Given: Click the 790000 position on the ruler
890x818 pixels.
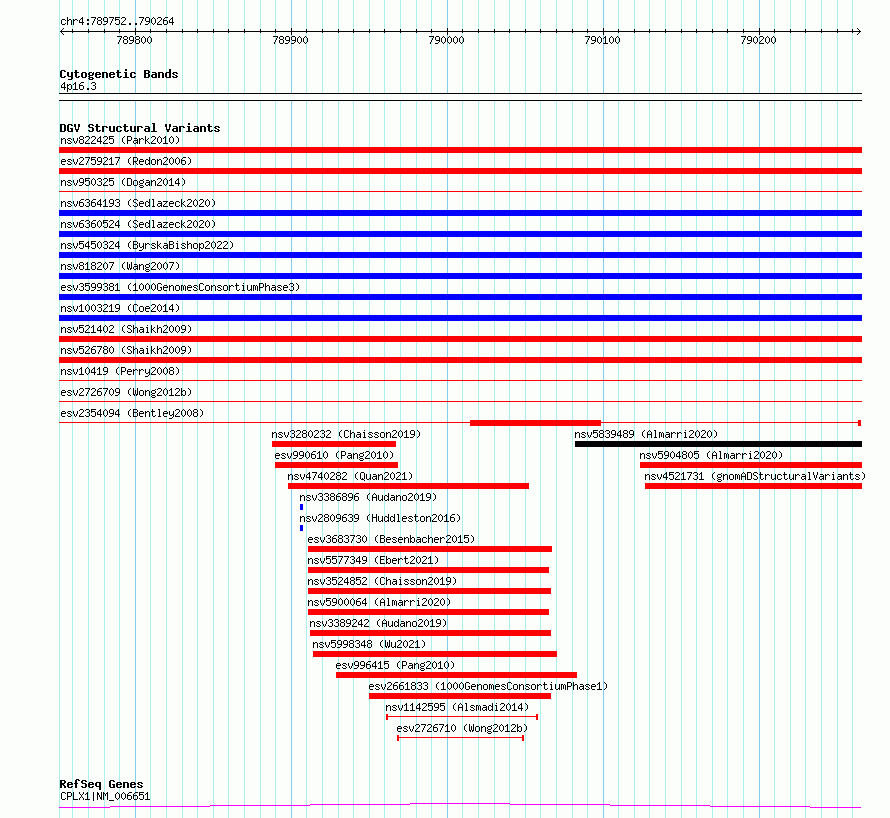Looking at the screenshot, I should (x=446, y=40).
